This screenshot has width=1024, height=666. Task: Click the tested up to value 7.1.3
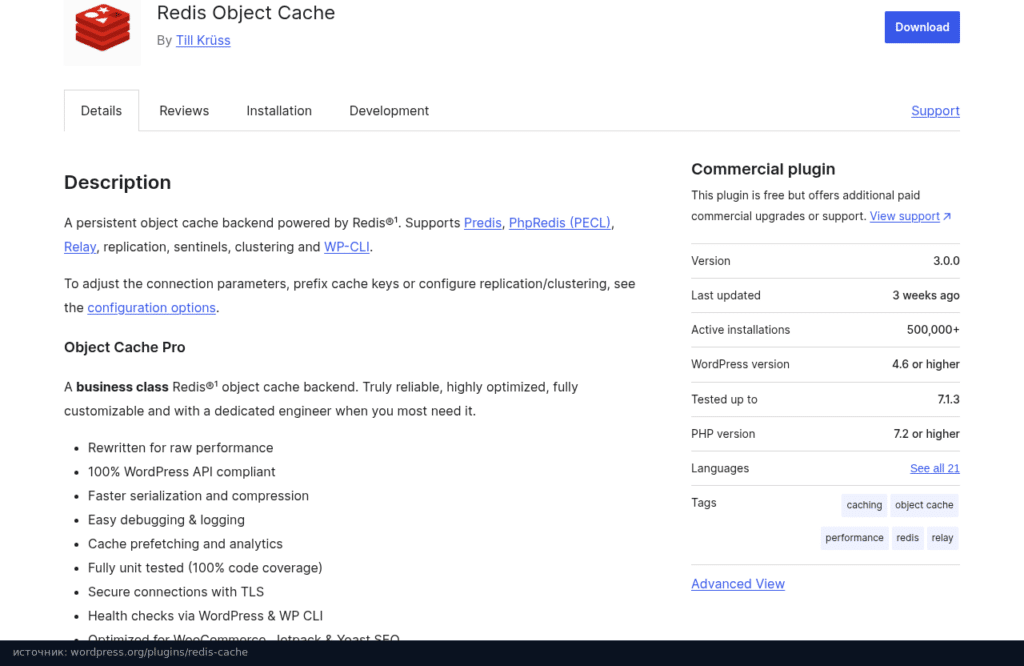tap(948, 399)
